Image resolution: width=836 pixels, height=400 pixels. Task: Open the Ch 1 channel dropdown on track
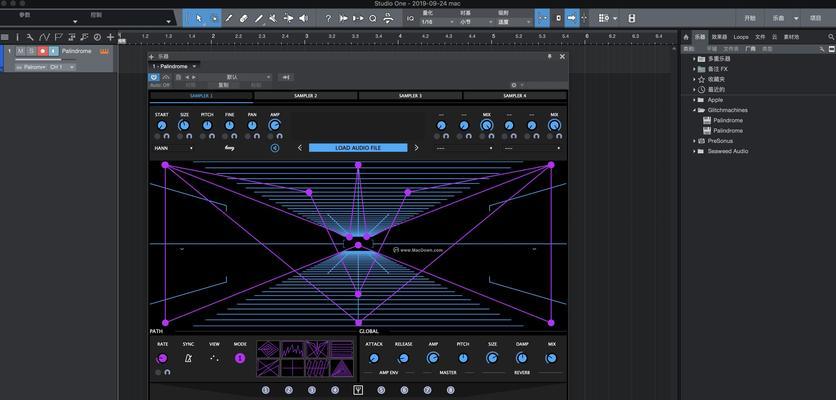pos(62,68)
